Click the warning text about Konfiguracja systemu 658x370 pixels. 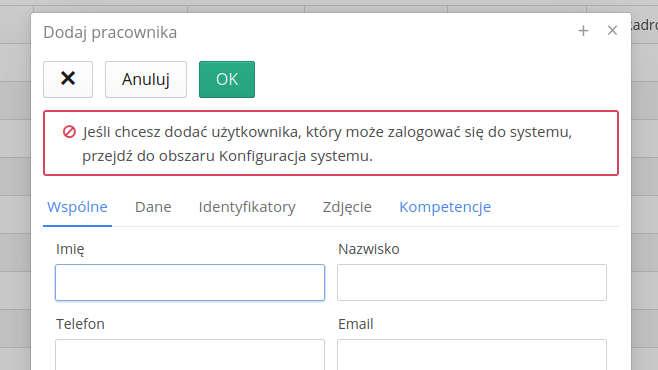[327, 144]
